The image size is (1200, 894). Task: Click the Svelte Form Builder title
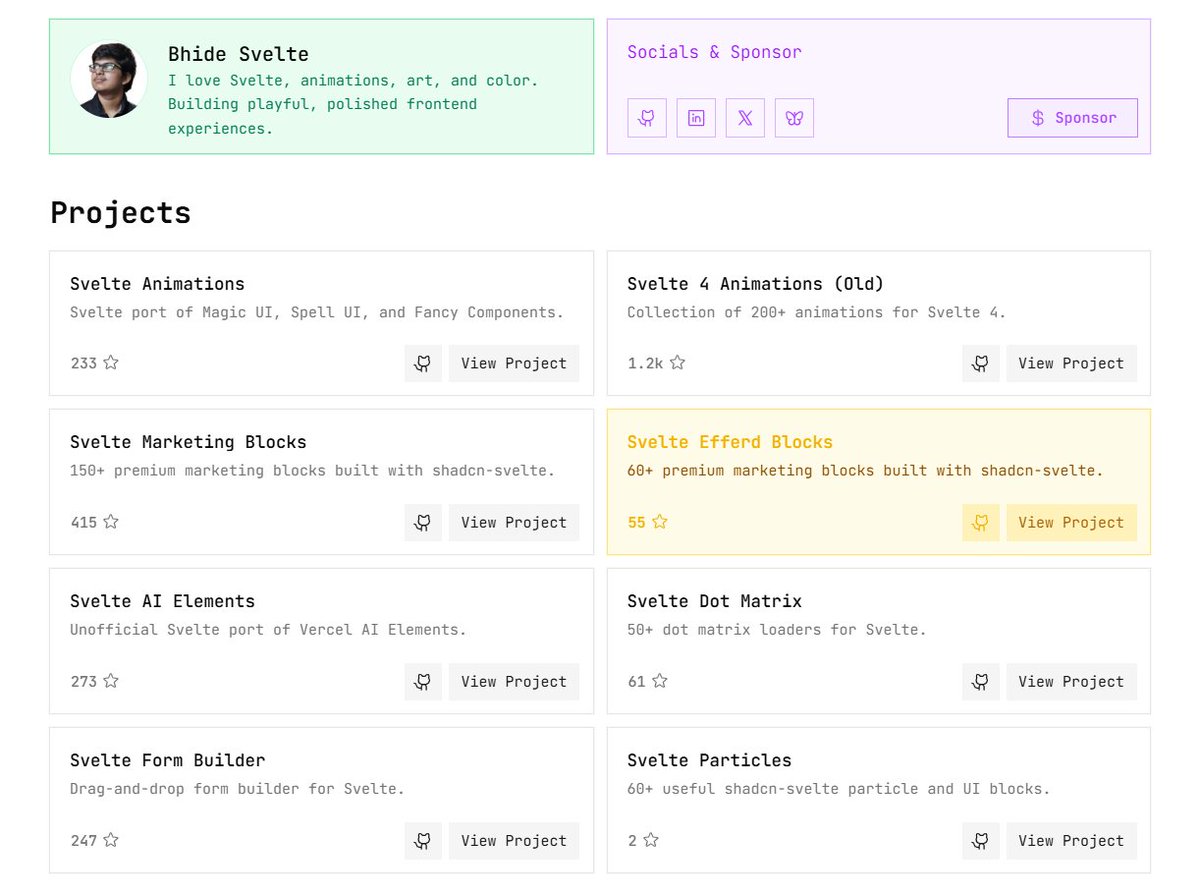click(168, 760)
